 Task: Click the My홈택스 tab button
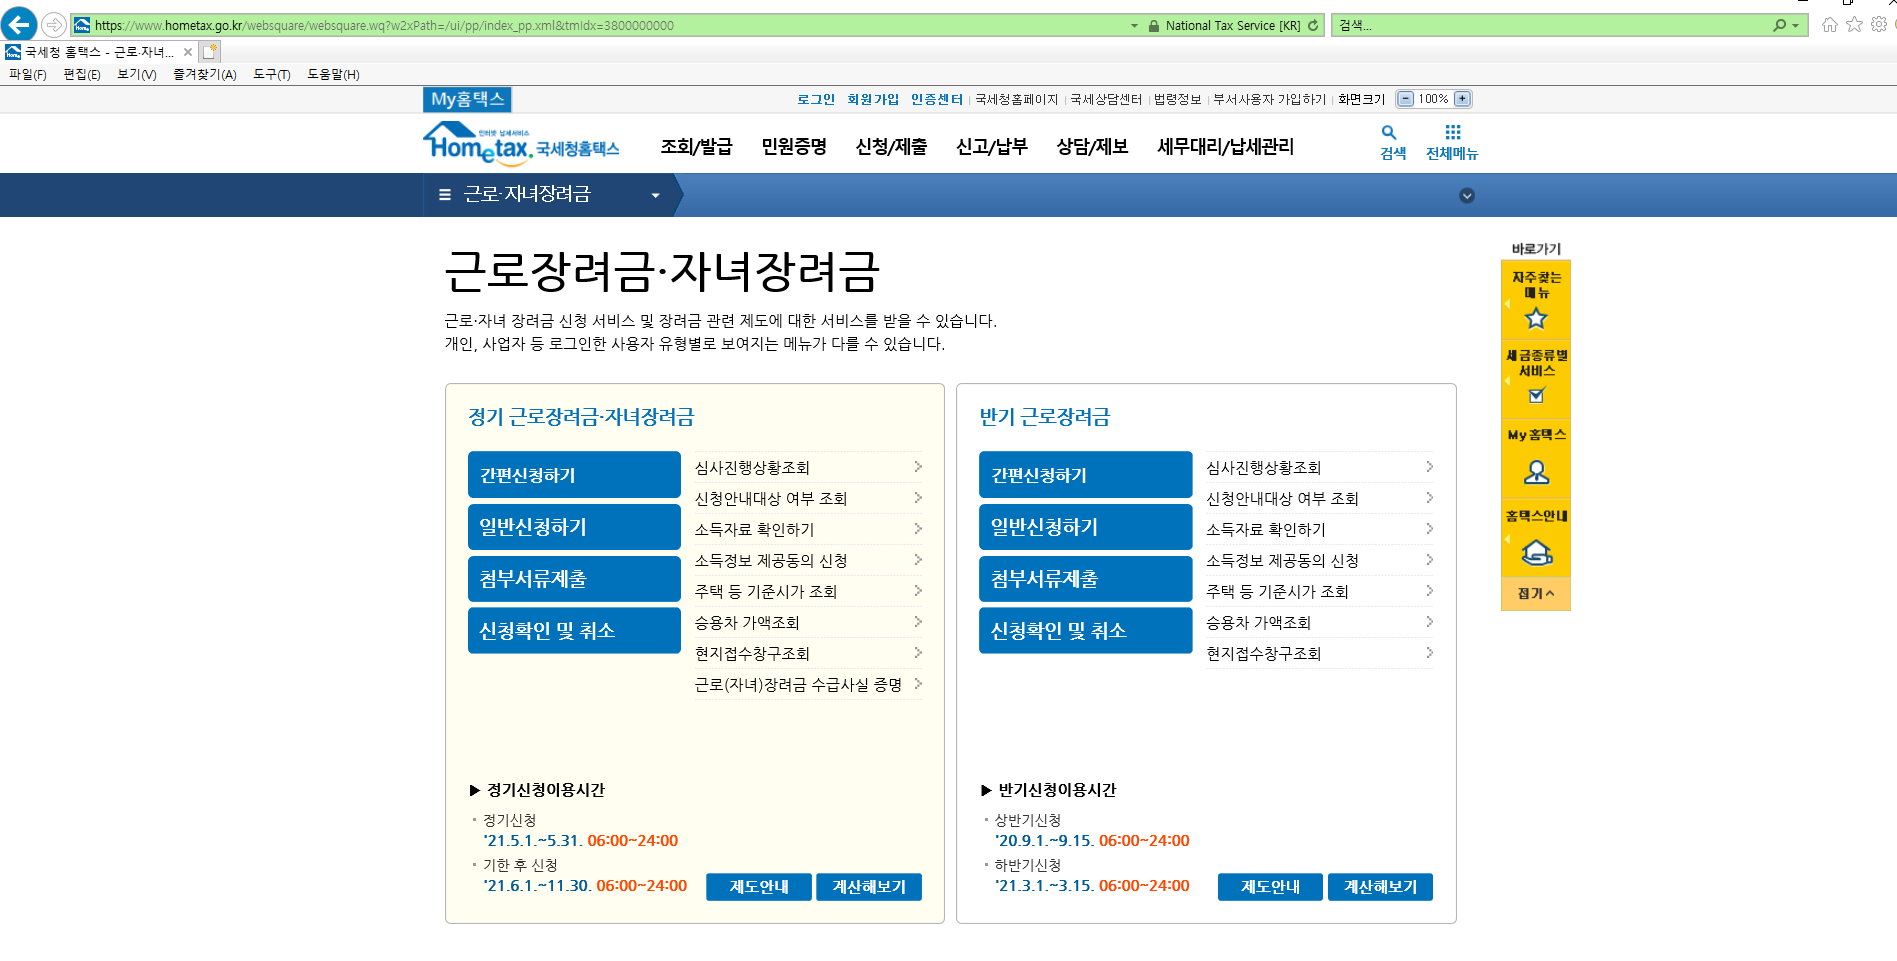(467, 99)
